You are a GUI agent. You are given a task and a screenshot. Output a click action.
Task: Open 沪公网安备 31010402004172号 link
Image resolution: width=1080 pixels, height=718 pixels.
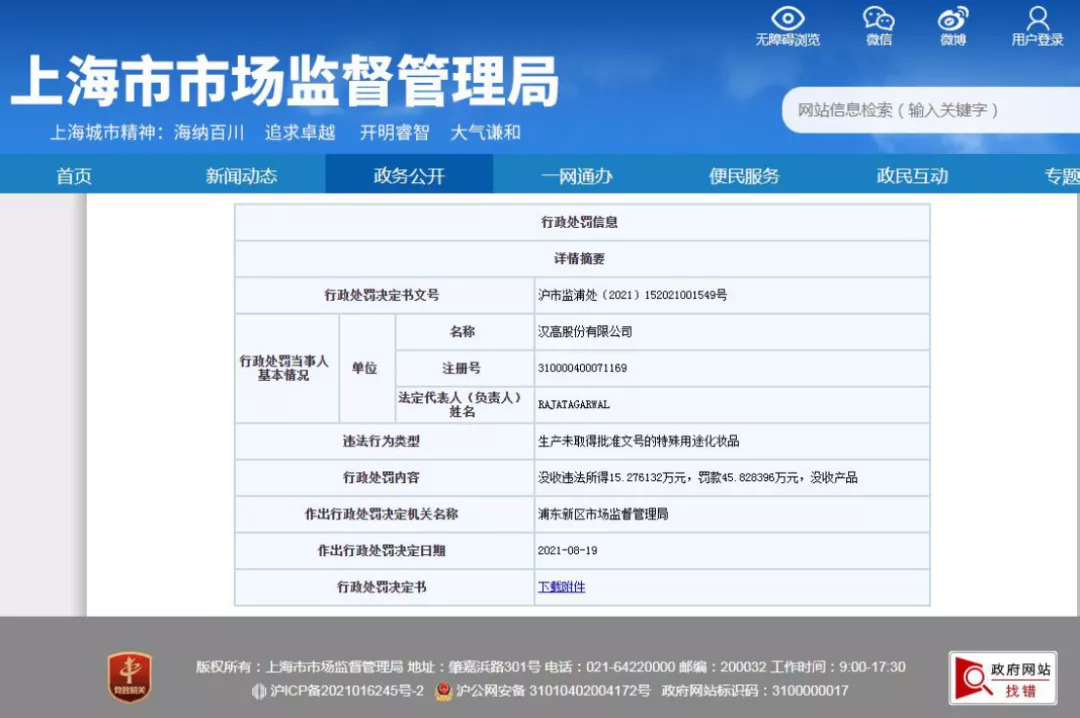pyautogui.click(x=553, y=691)
